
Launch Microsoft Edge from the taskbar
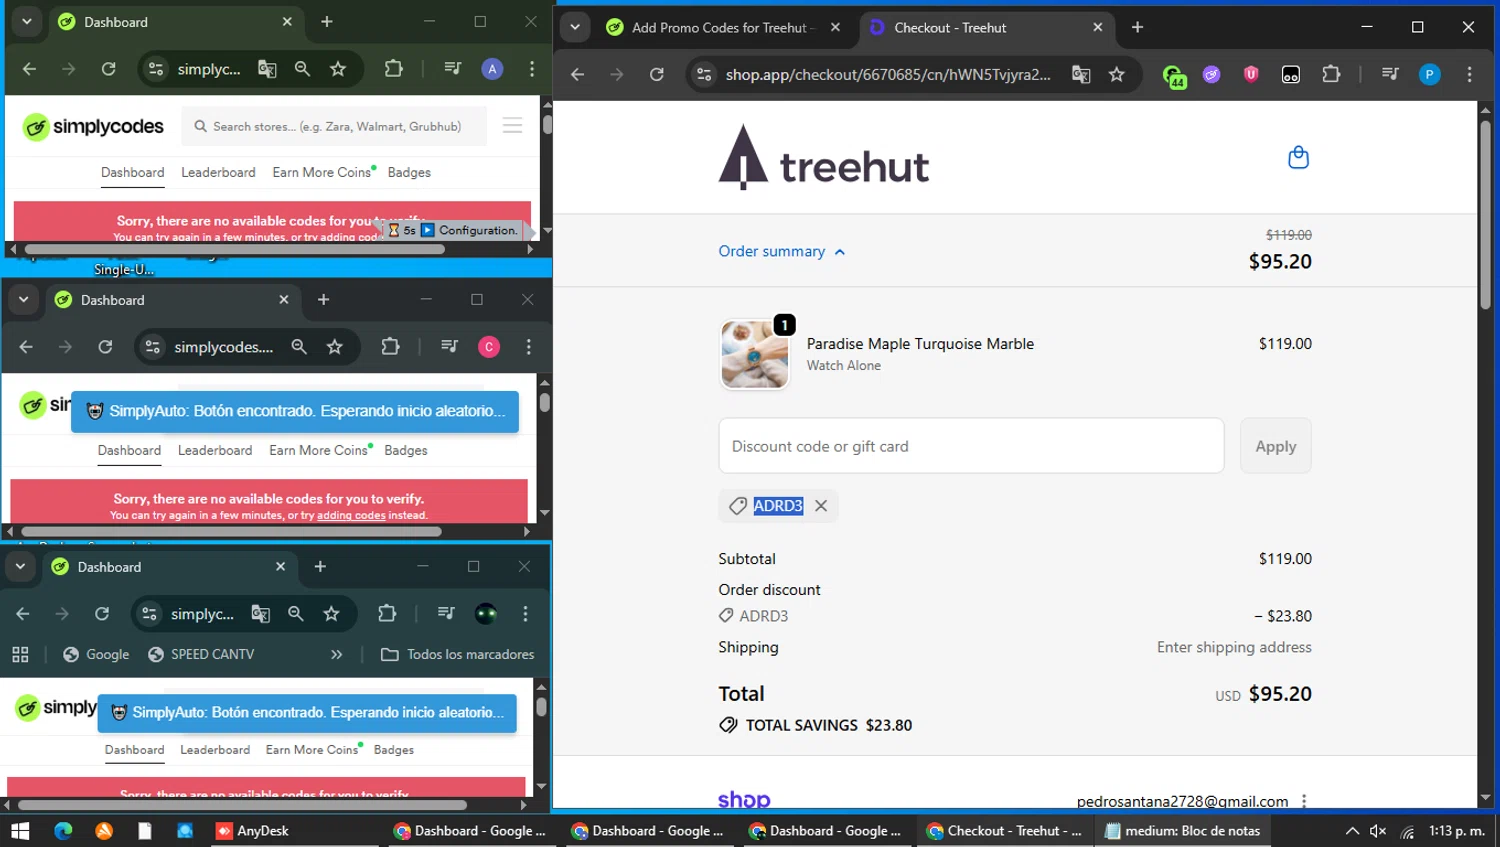[x=63, y=831]
